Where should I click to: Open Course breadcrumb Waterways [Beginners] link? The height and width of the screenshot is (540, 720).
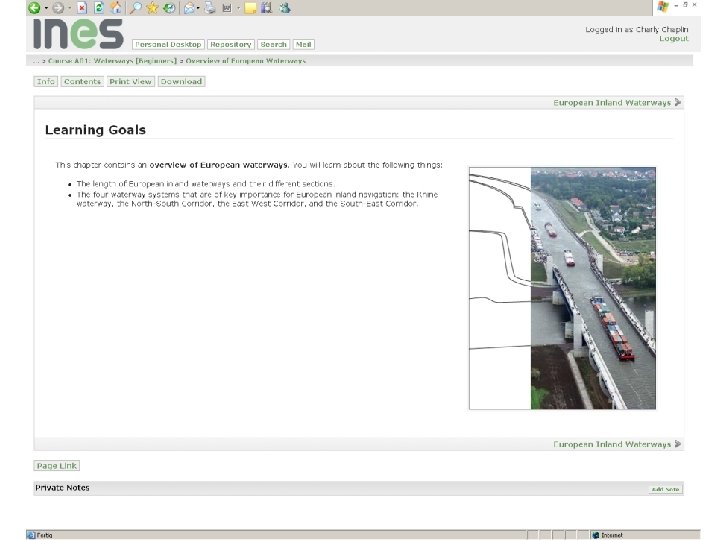(112, 61)
